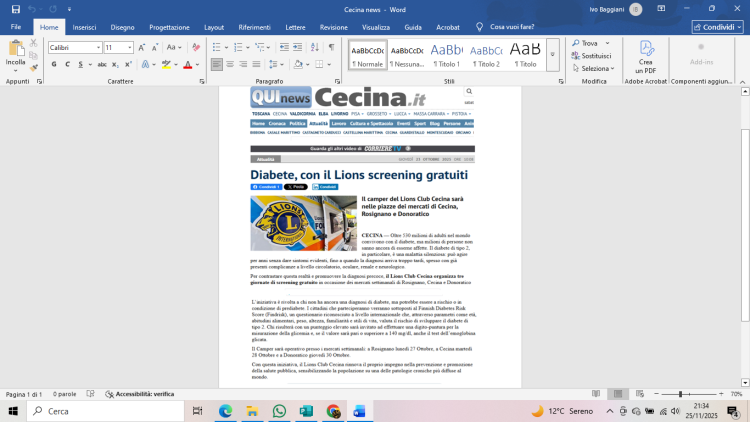Clear all formatting with the eraser A icon

coord(196,47)
